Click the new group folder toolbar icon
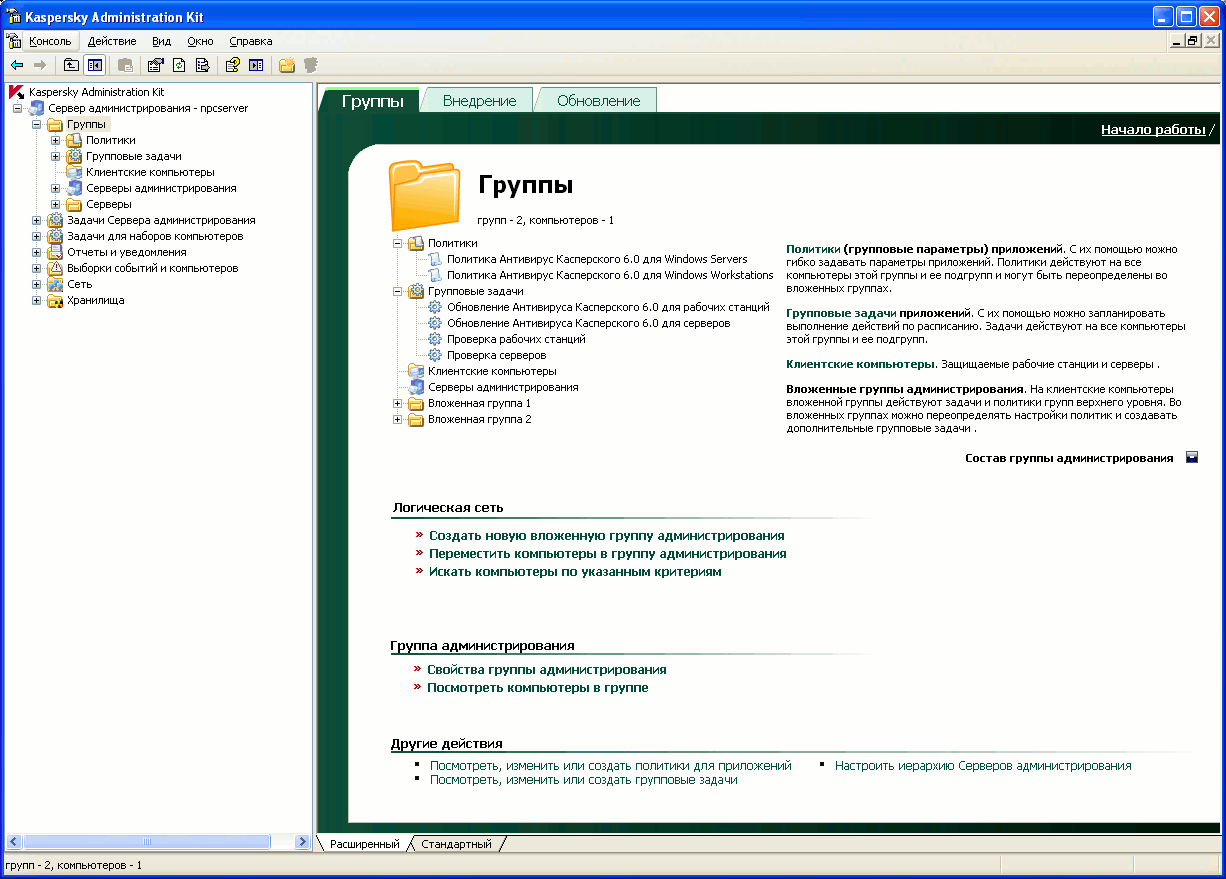The height and width of the screenshot is (879, 1226). click(x=287, y=65)
